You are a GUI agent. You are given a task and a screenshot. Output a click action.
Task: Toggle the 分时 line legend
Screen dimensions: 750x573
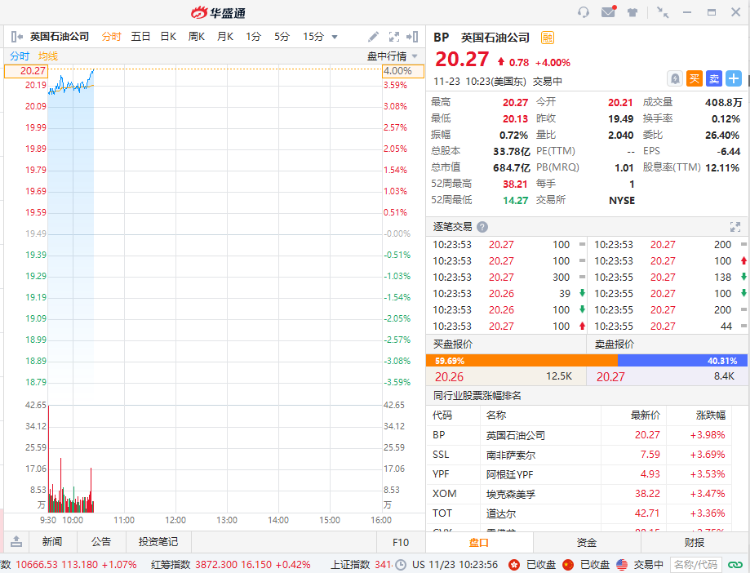point(20,56)
